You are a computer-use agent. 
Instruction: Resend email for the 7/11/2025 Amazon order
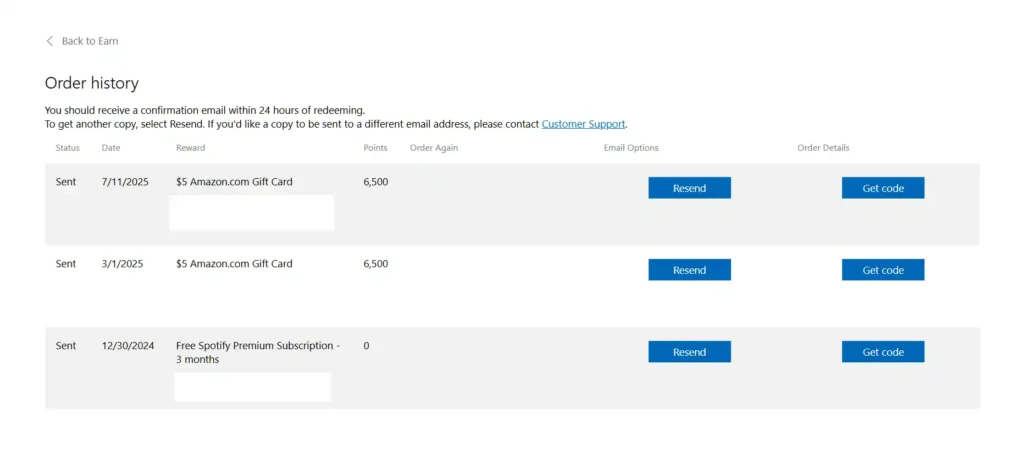pos(689,188)
